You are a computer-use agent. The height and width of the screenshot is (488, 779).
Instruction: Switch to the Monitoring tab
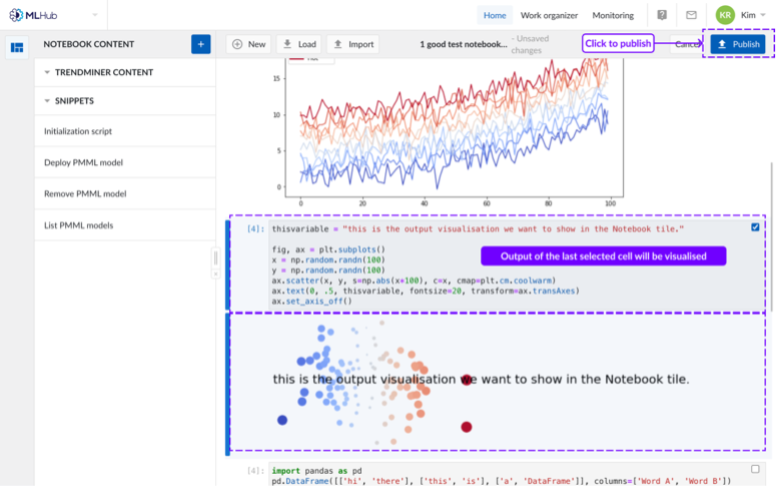612,15
